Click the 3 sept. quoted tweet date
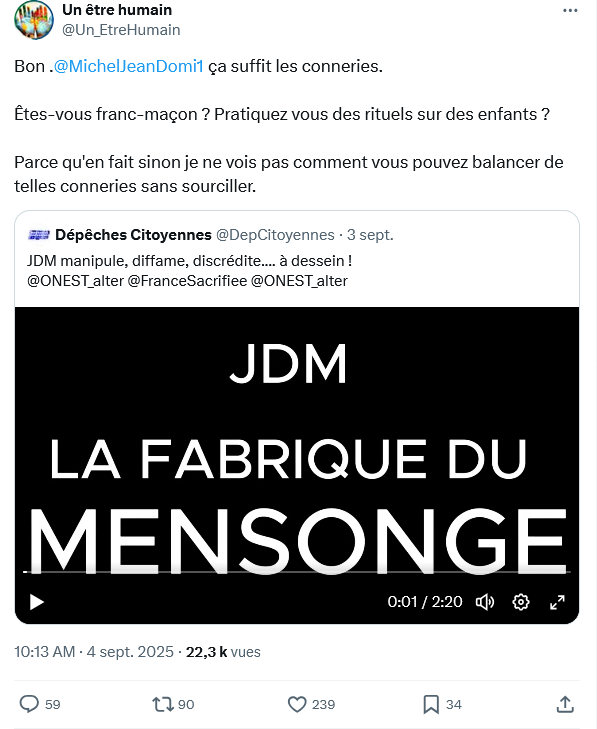 [370, 235]
